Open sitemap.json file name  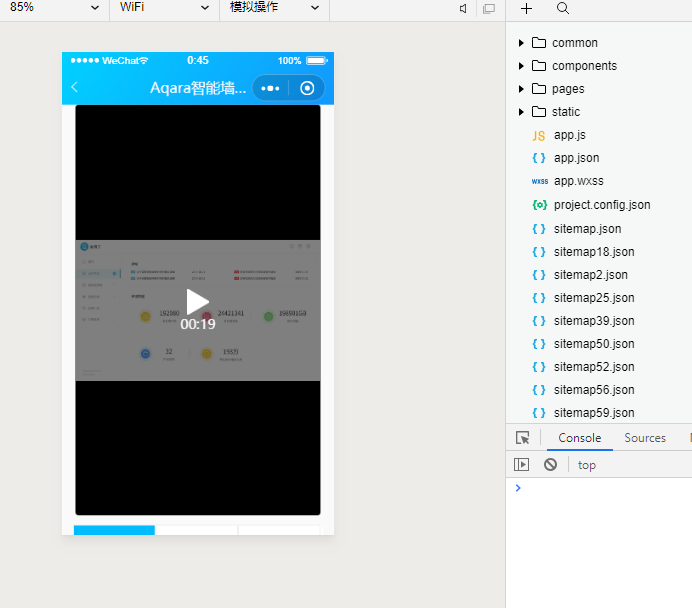pos(587,229)
